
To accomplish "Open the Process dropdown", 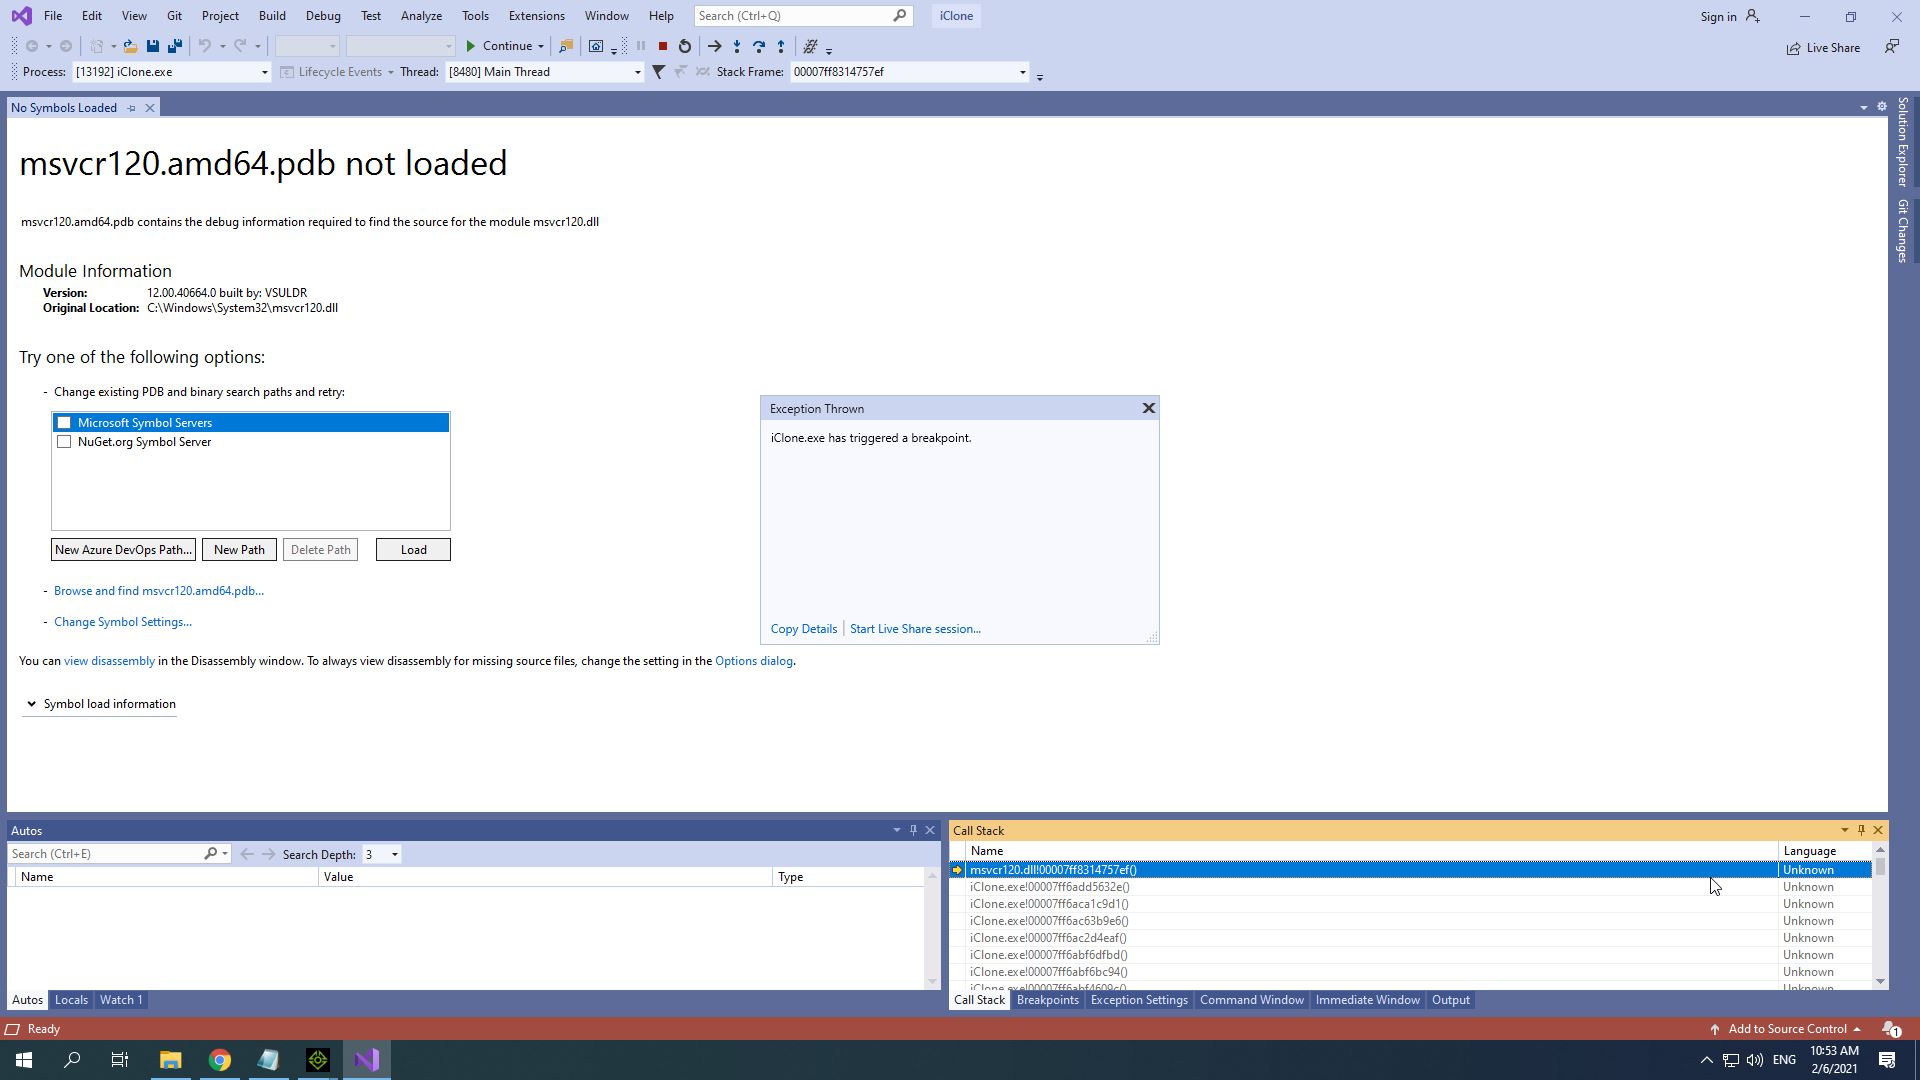I will [264, 72].
